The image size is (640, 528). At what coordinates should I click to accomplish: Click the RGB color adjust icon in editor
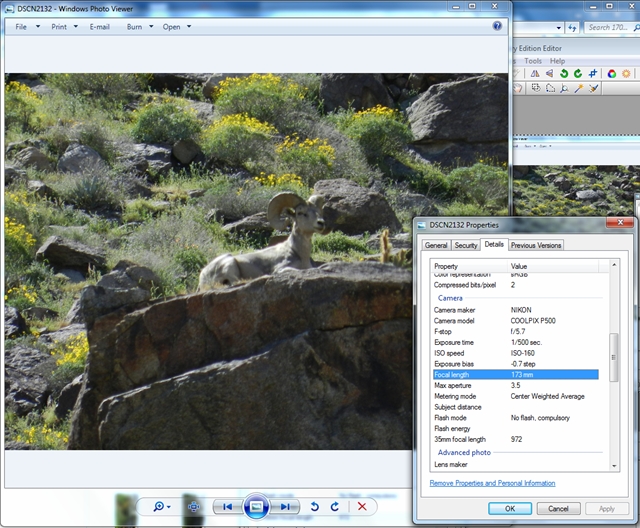coord(611,73)
